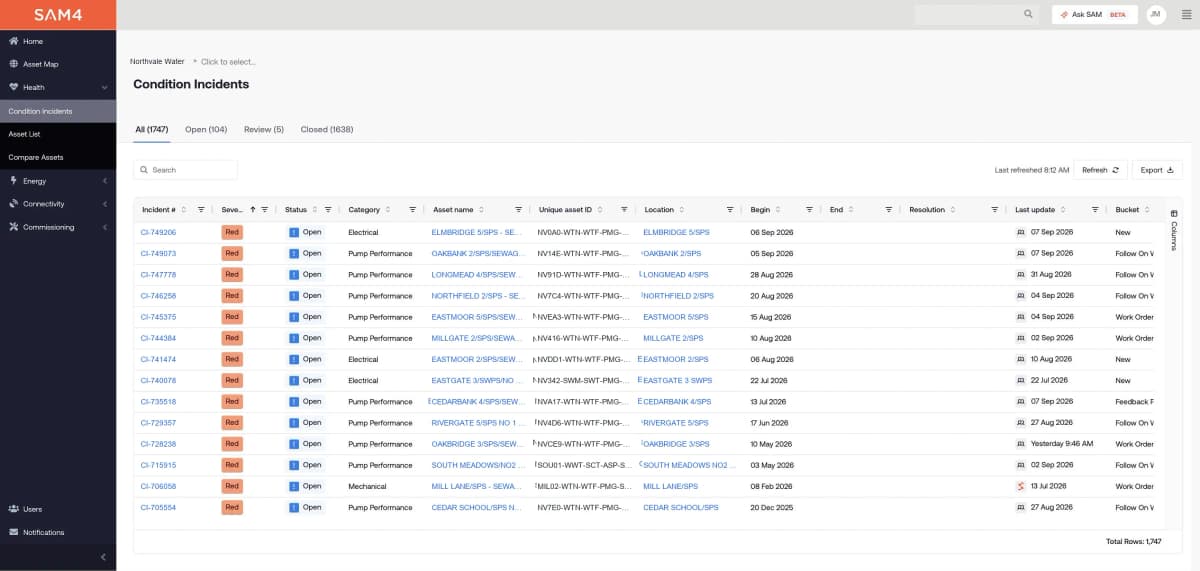
Task: Sort by Incident # arrows icon
Action: [186, 210]
